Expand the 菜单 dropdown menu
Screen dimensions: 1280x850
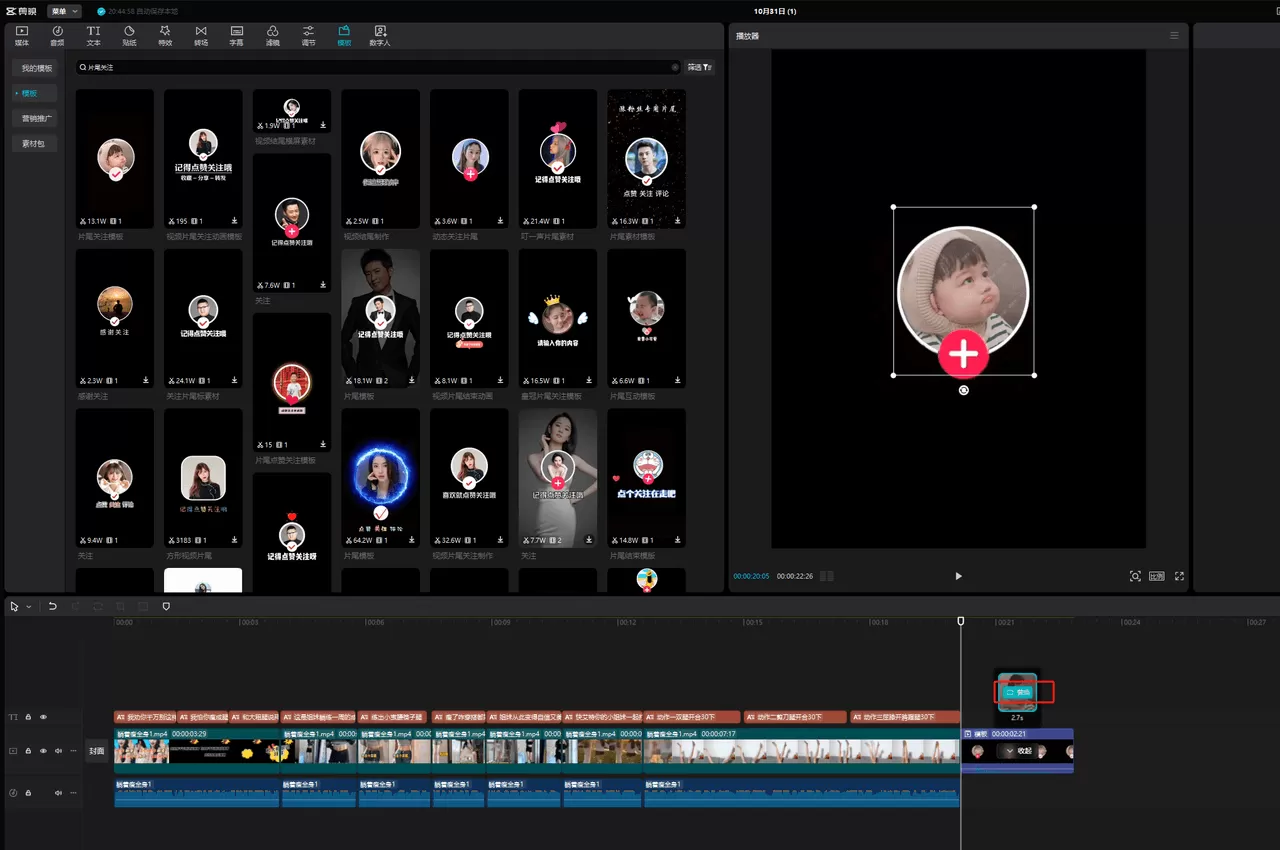click(x=64, y=11)
